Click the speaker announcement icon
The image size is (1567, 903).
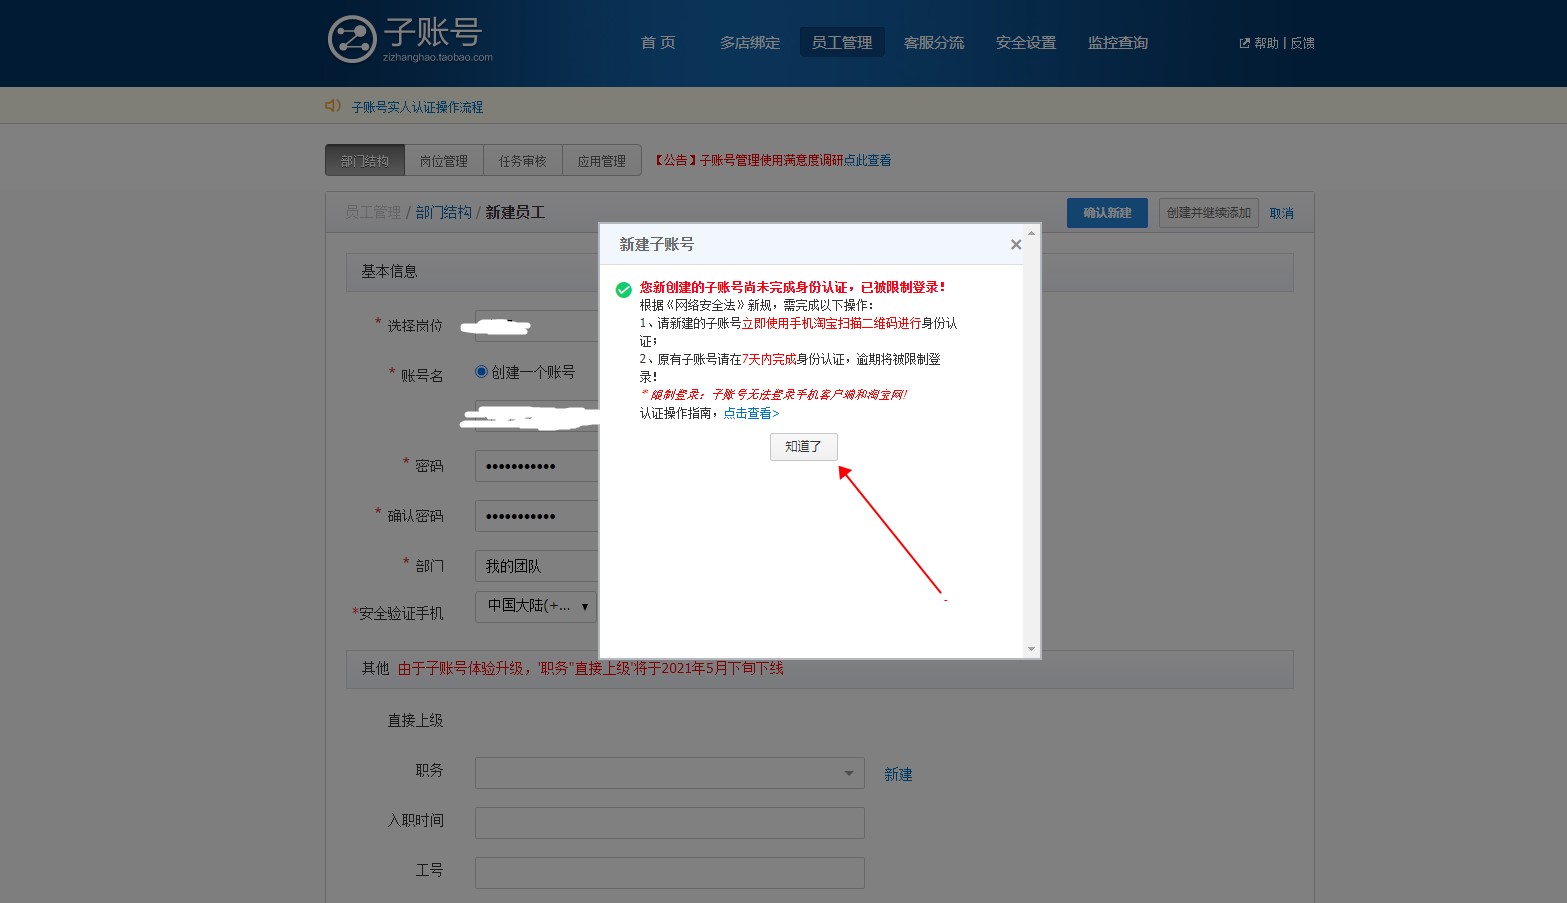(x=332, y=105)
